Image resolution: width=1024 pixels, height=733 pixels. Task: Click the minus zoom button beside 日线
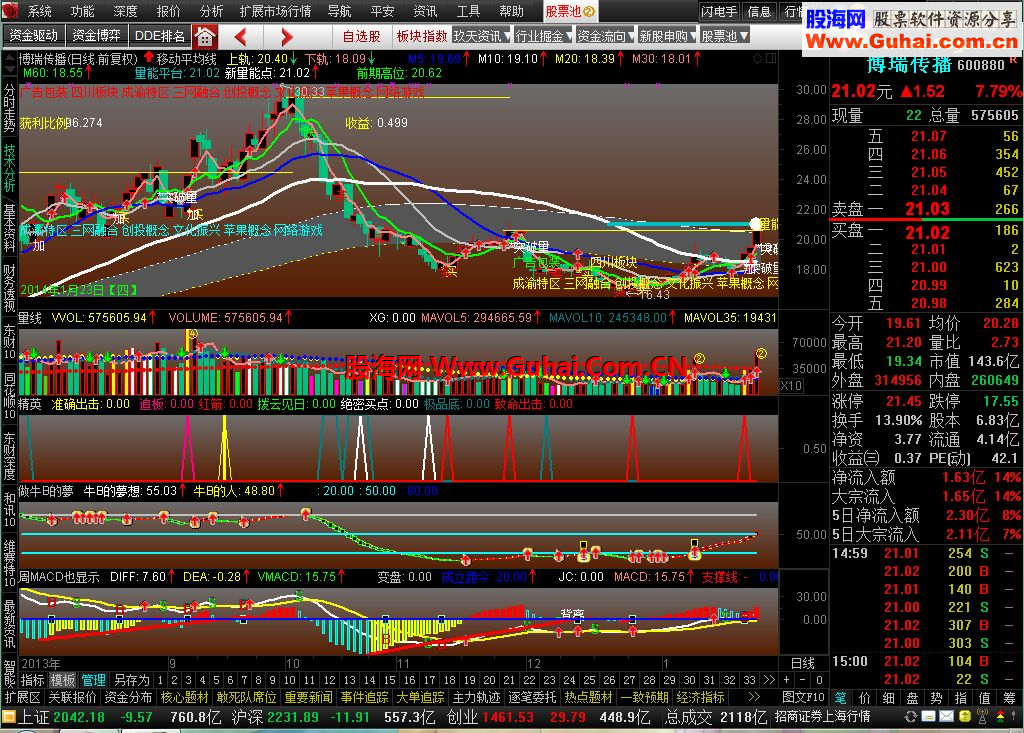click(803, 680)
